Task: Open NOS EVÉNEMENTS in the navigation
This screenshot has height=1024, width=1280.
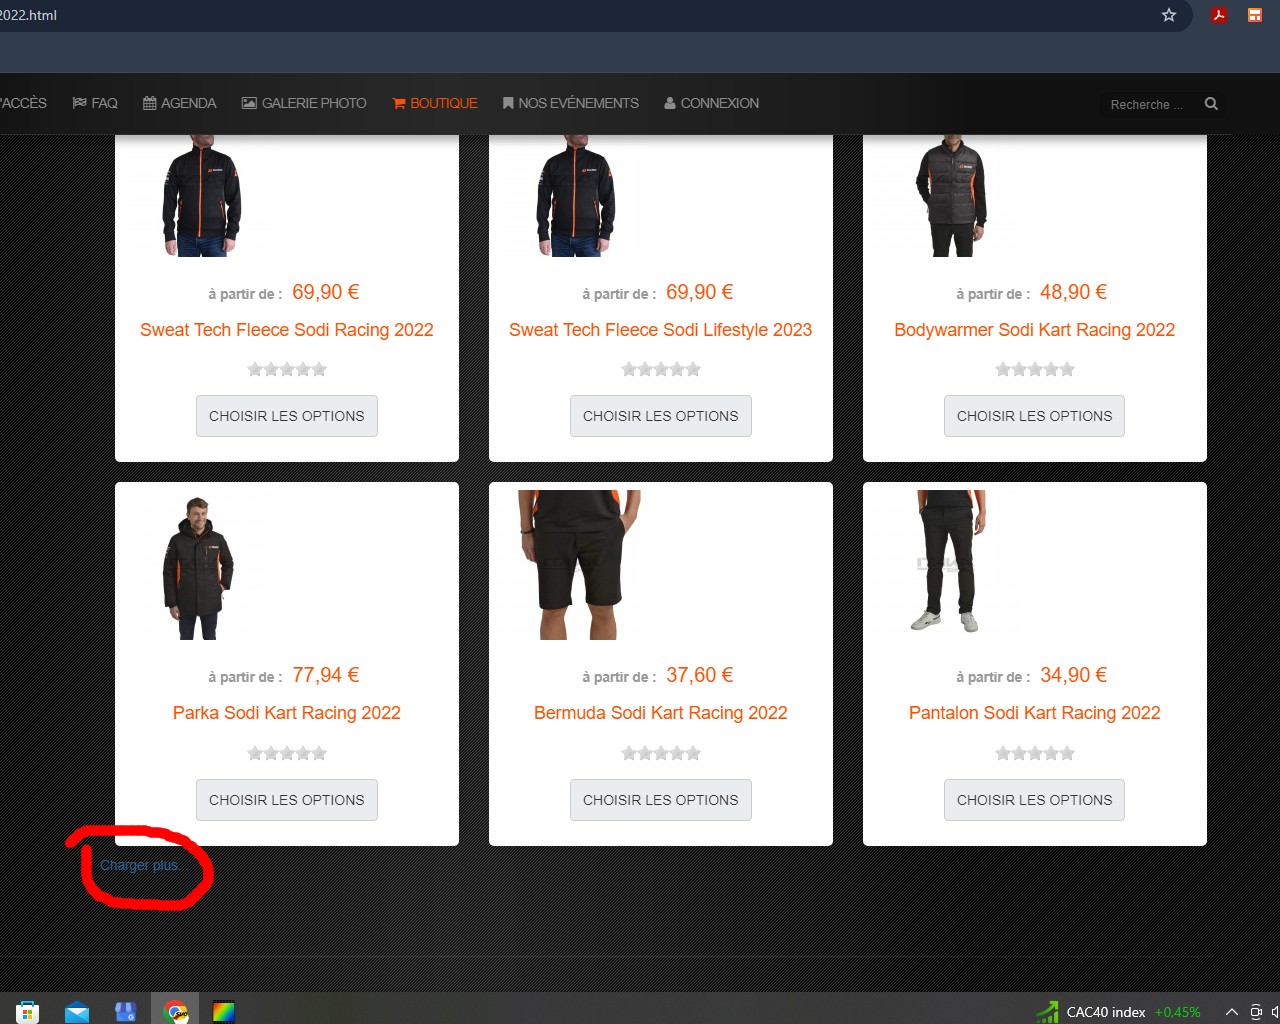Action: (x=570, y=103)
